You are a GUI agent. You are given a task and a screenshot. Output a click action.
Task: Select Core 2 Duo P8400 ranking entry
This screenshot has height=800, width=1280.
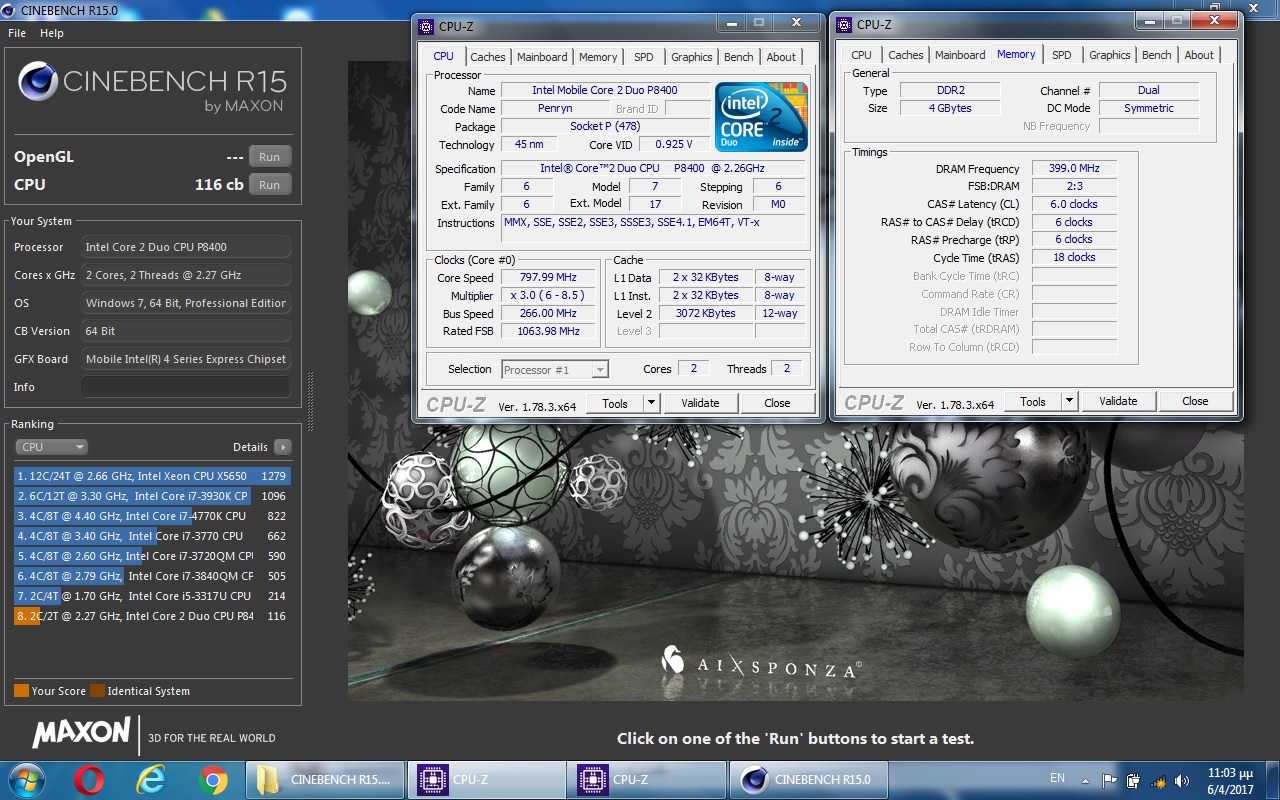152,616
